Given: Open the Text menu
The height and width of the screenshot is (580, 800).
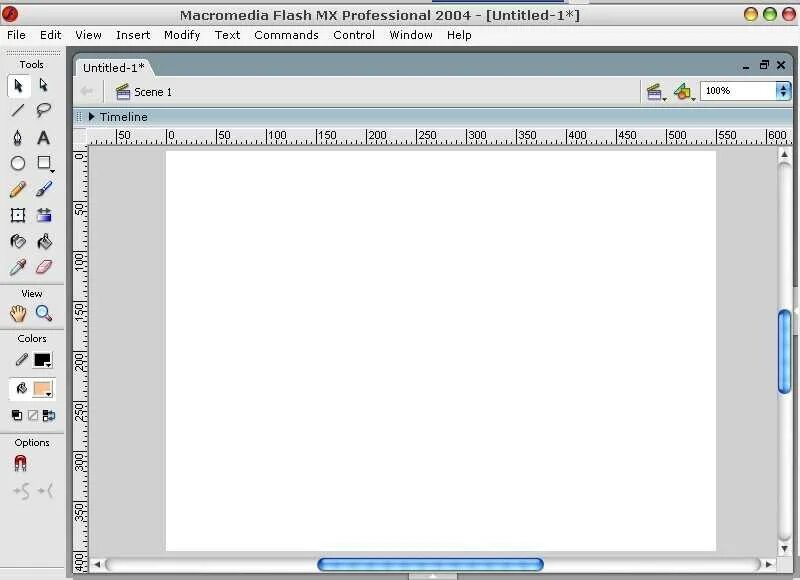Looking at the screenshot, I should coord(227,35).
